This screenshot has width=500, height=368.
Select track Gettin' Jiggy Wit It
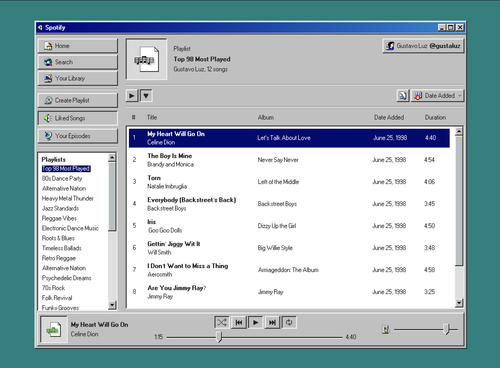(289, 248)
